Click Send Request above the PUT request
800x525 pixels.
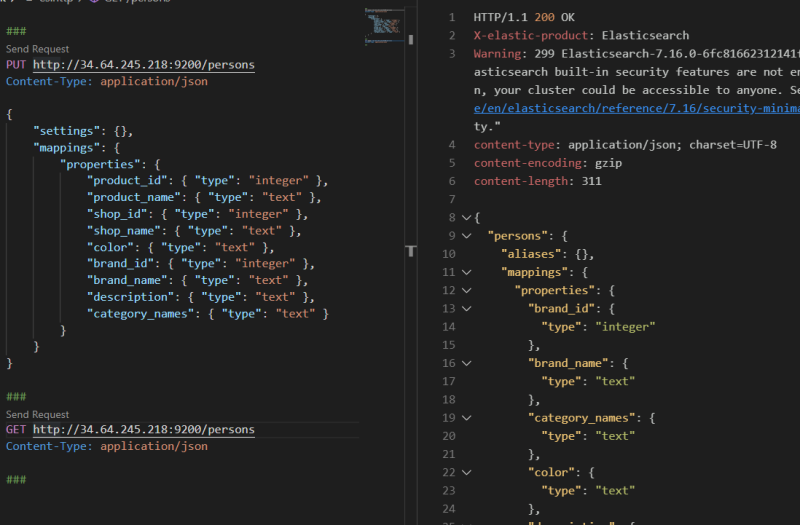[37, 48]
